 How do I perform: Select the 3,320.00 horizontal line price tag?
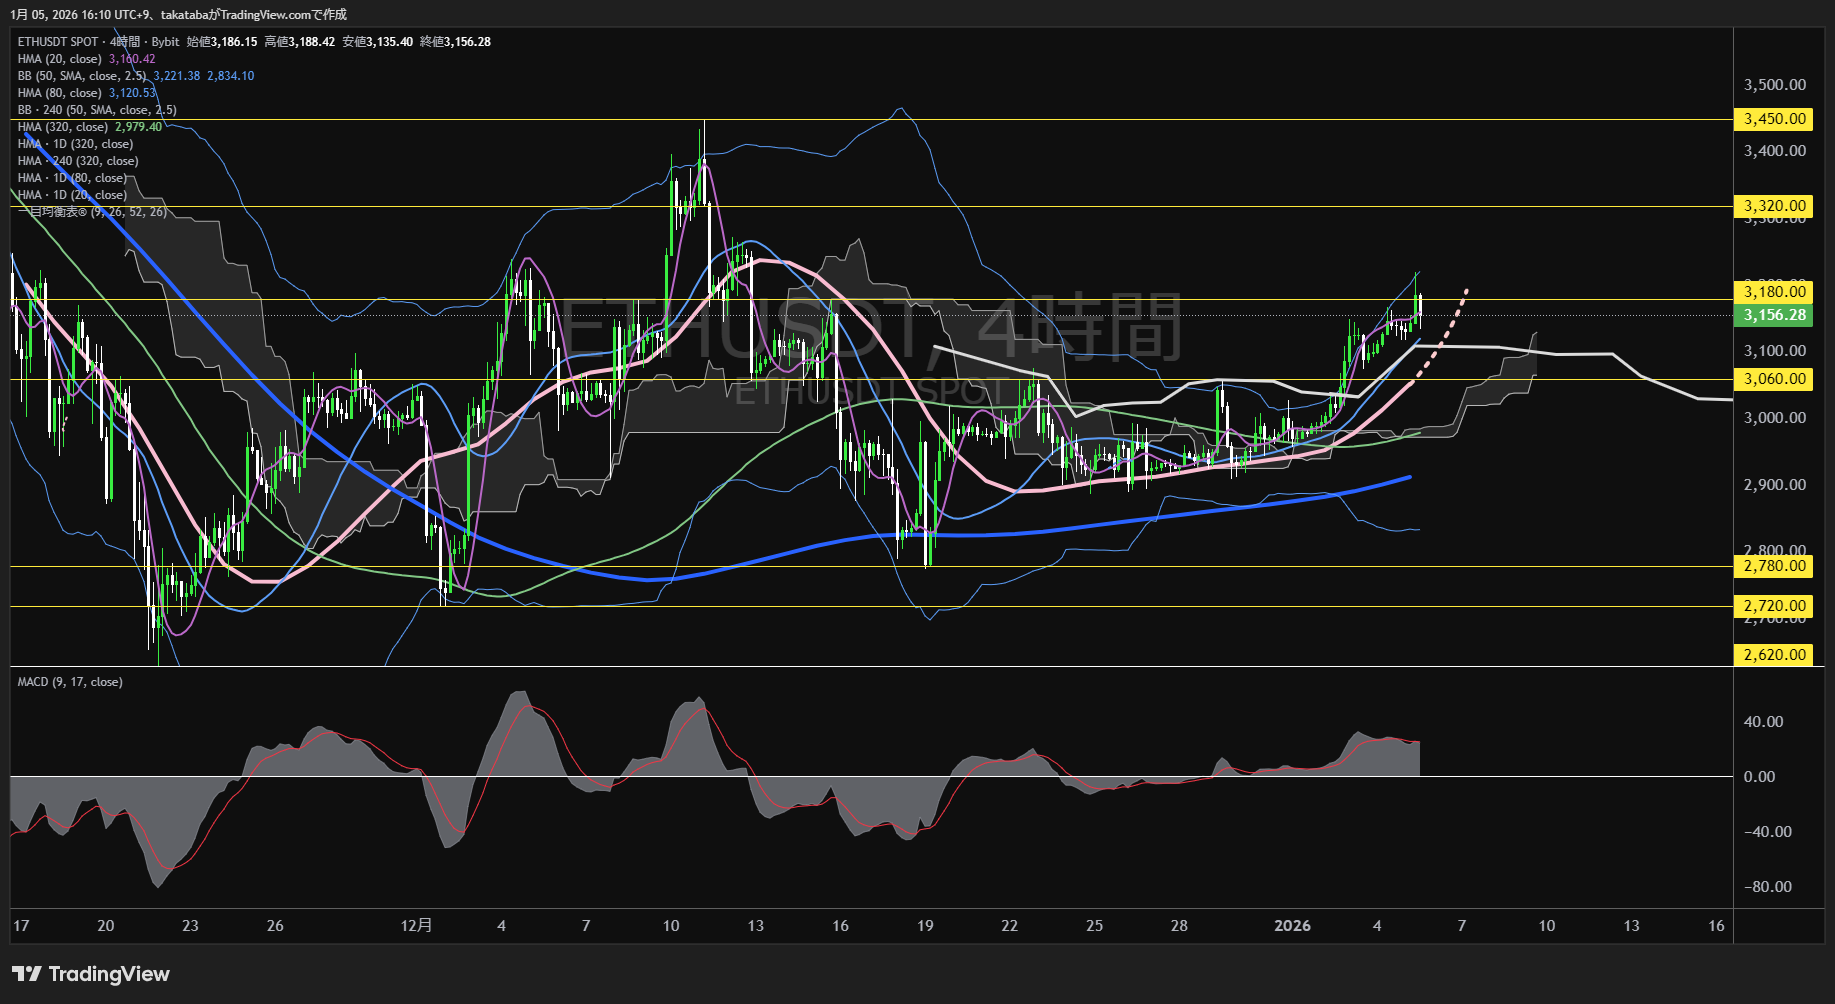(1775, 206)
